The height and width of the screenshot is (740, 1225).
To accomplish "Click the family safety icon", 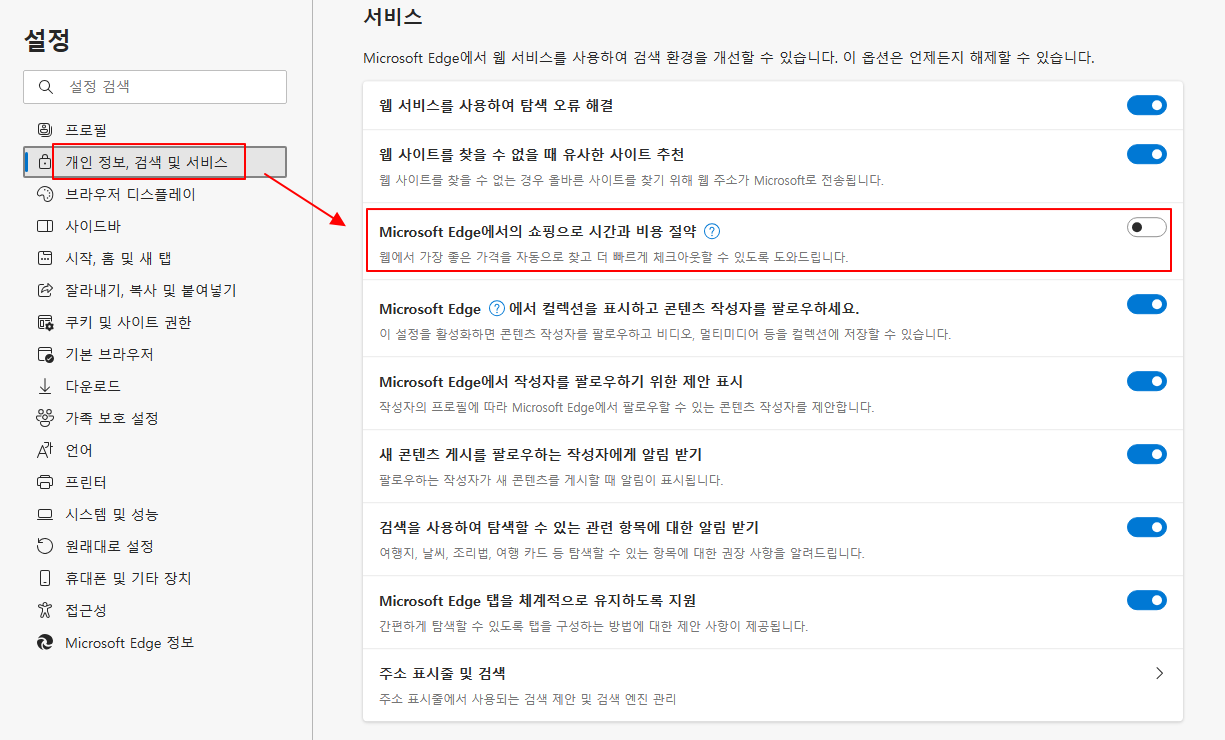I will pyautogui.click(x=44, y=418).
